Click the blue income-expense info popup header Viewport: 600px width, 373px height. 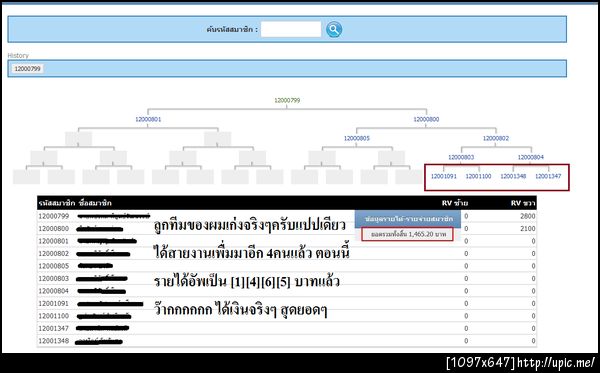[x=408, y=219]
